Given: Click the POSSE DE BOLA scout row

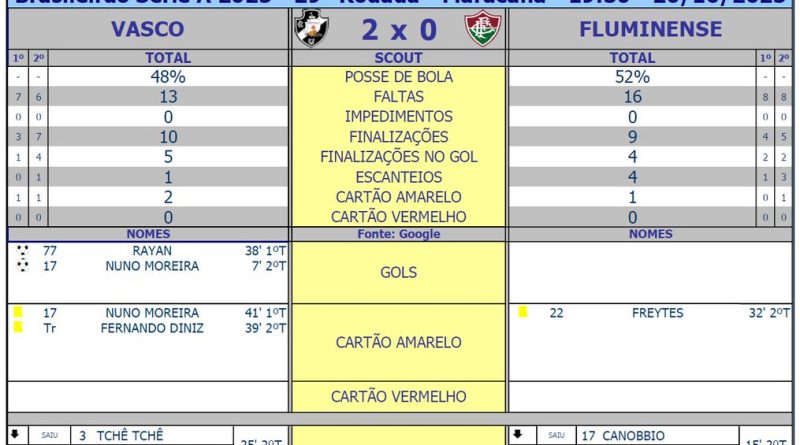Looking at the screenshot, I should coord(398,77).
